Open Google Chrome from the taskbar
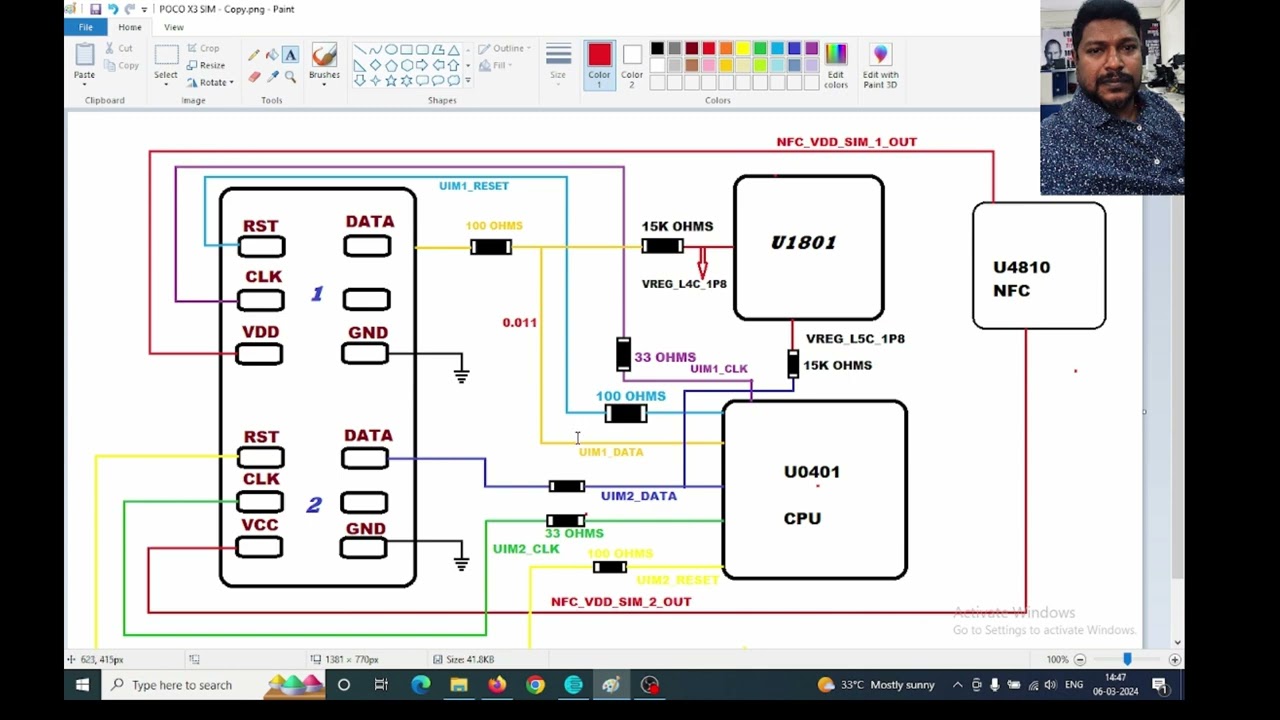Screen dimensions: 1280x720 pyautogui.click(x=535, y=685)
